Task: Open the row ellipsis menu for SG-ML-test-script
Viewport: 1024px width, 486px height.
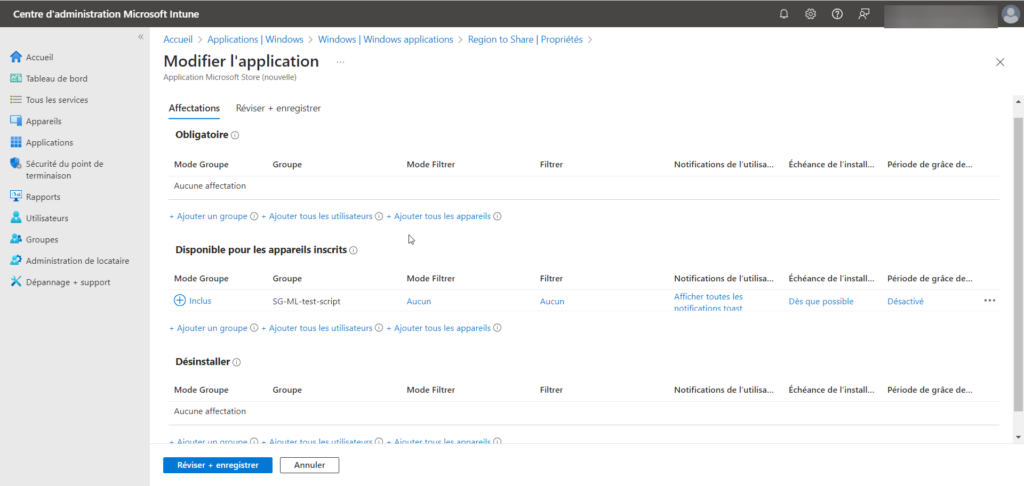Action: 989,300
